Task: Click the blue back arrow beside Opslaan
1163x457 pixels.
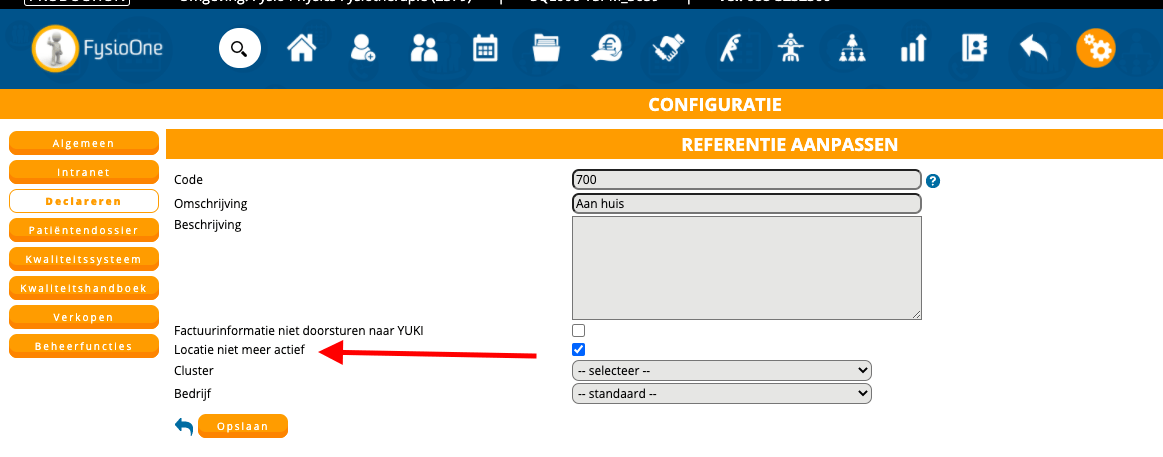Action: click(184, 427)
